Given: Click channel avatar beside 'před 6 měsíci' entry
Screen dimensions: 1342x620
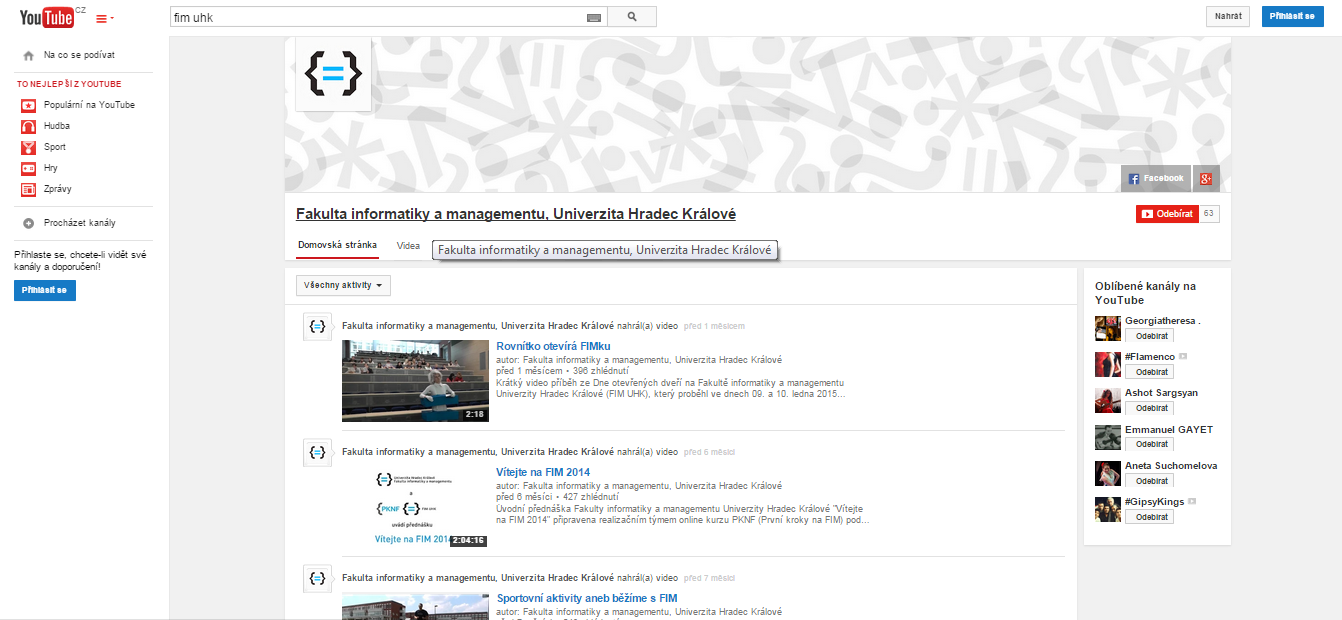Looking at the screenshot, I should click(x=317, y=452).
